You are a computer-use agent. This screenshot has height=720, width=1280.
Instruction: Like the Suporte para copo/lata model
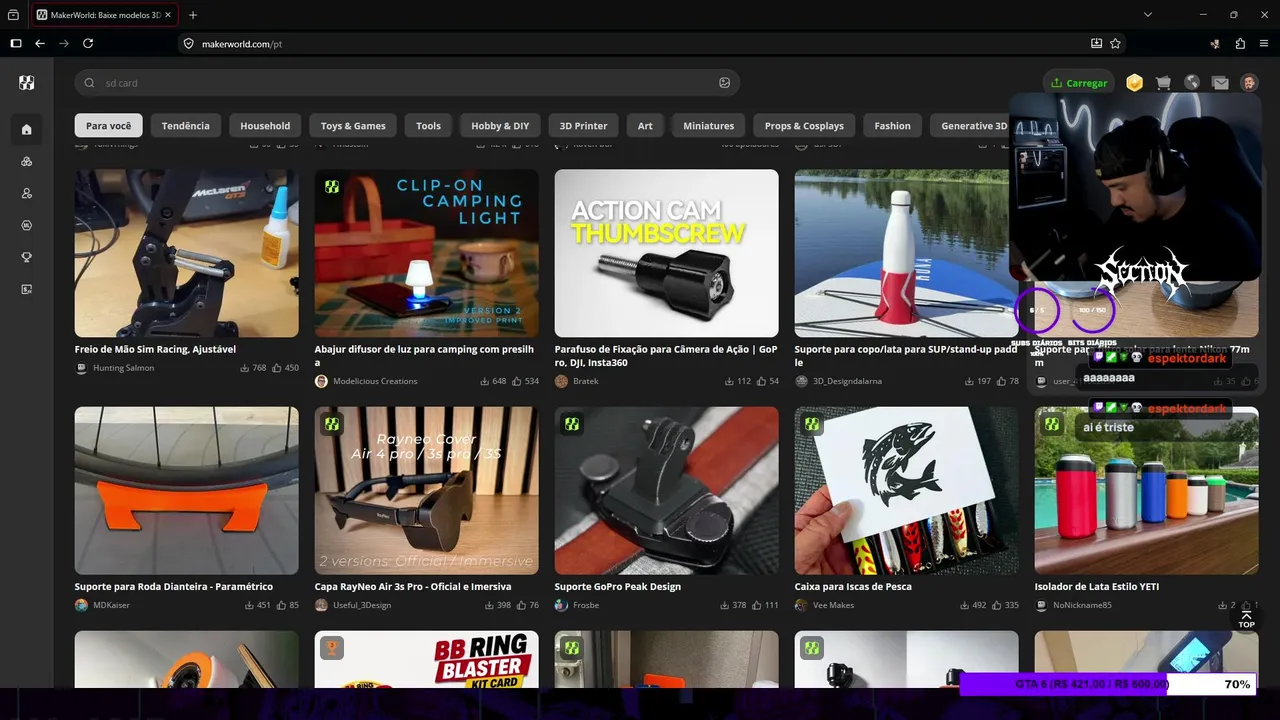pyautogui.click(x=1001, y=381)
